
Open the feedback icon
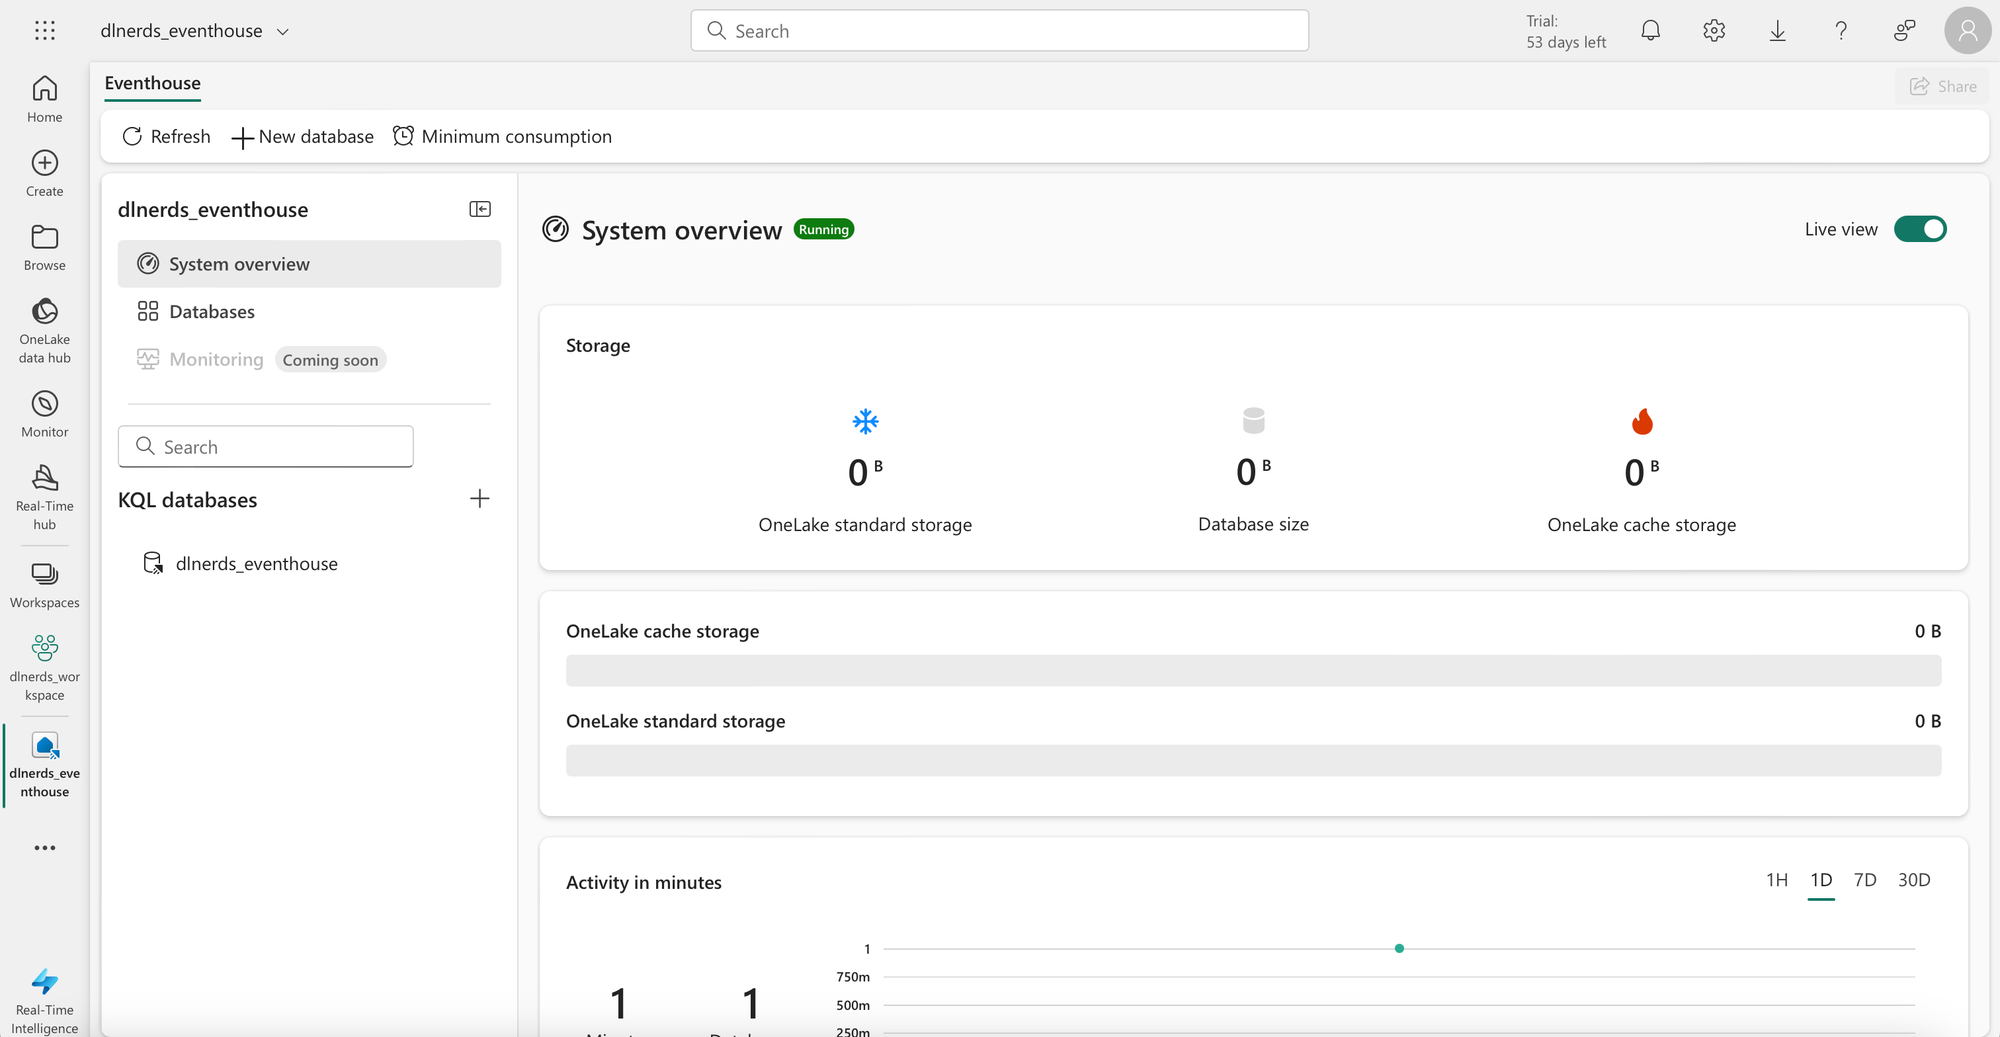pyautogui.click(x=1904, y=31)
